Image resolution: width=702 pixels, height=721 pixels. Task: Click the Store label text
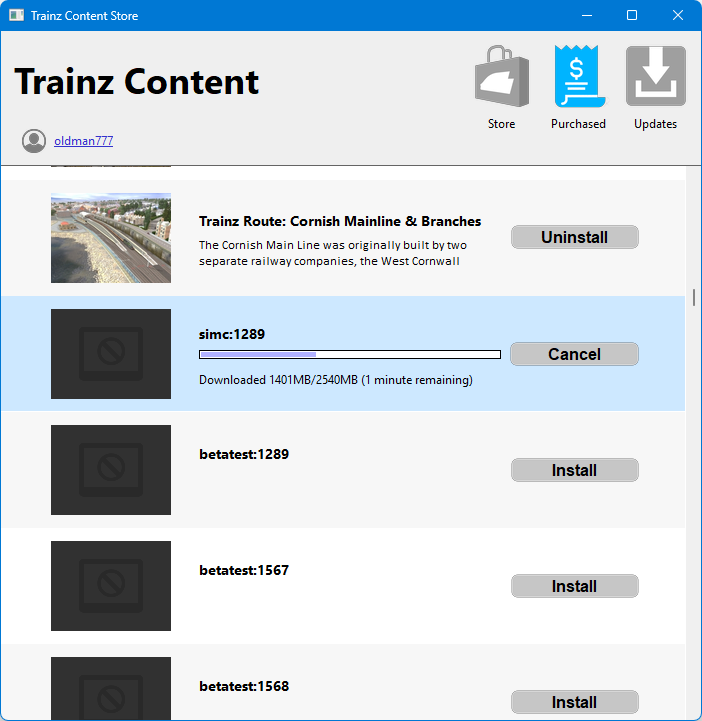(x=502, y=124)
